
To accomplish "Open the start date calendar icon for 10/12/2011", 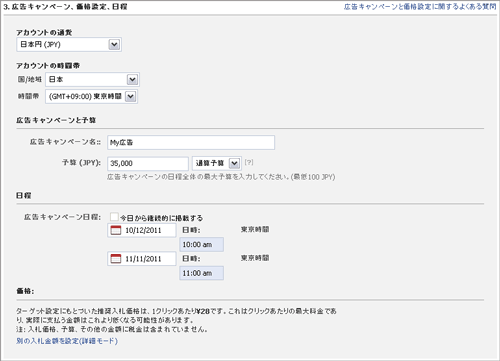I will pyautogui.click(x=116, y=230).
